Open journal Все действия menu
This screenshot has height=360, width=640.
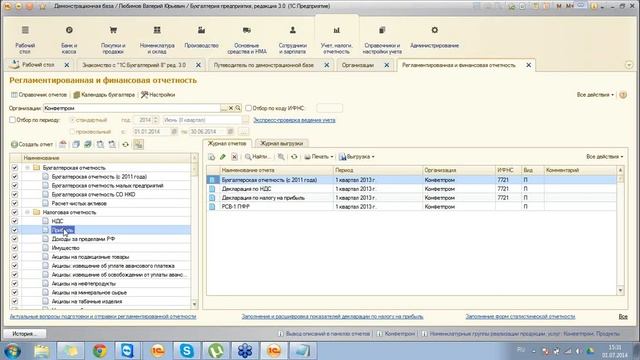tap(604, 157)
